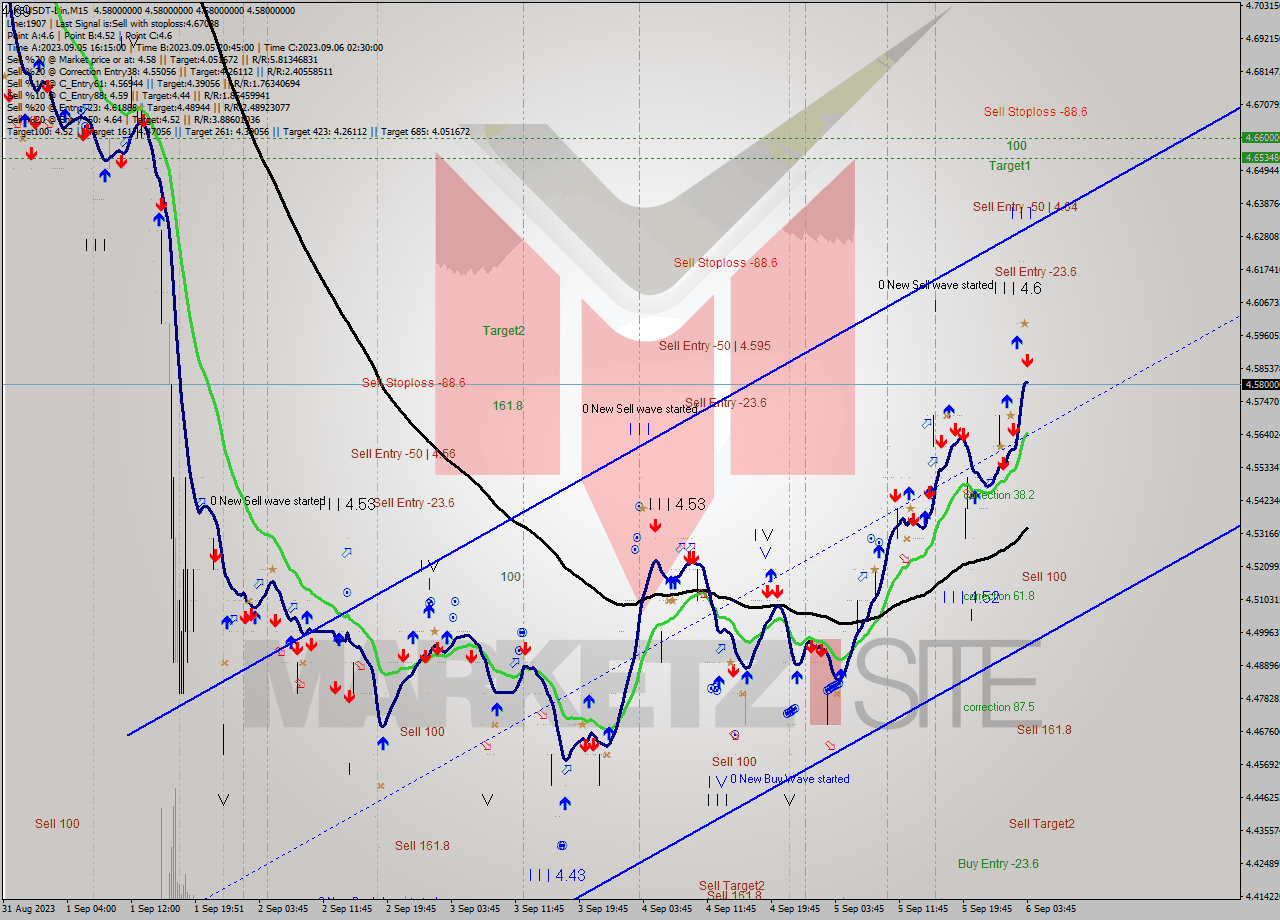Screen dimensions: 1280x920
Task: Click the '5 Sep 11:45' time label
Action: [922, 909]
